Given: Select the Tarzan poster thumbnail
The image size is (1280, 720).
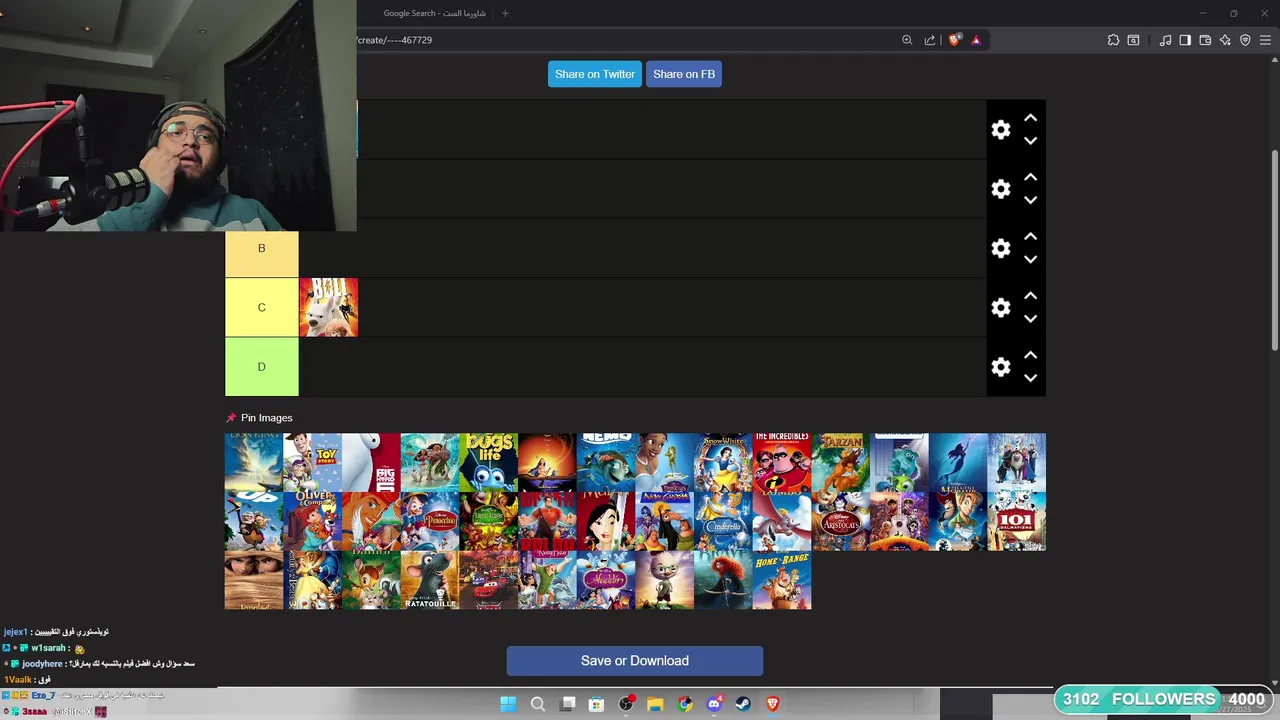Looking at the screenshot, I should pyautogui.click(x=840, y=462).
